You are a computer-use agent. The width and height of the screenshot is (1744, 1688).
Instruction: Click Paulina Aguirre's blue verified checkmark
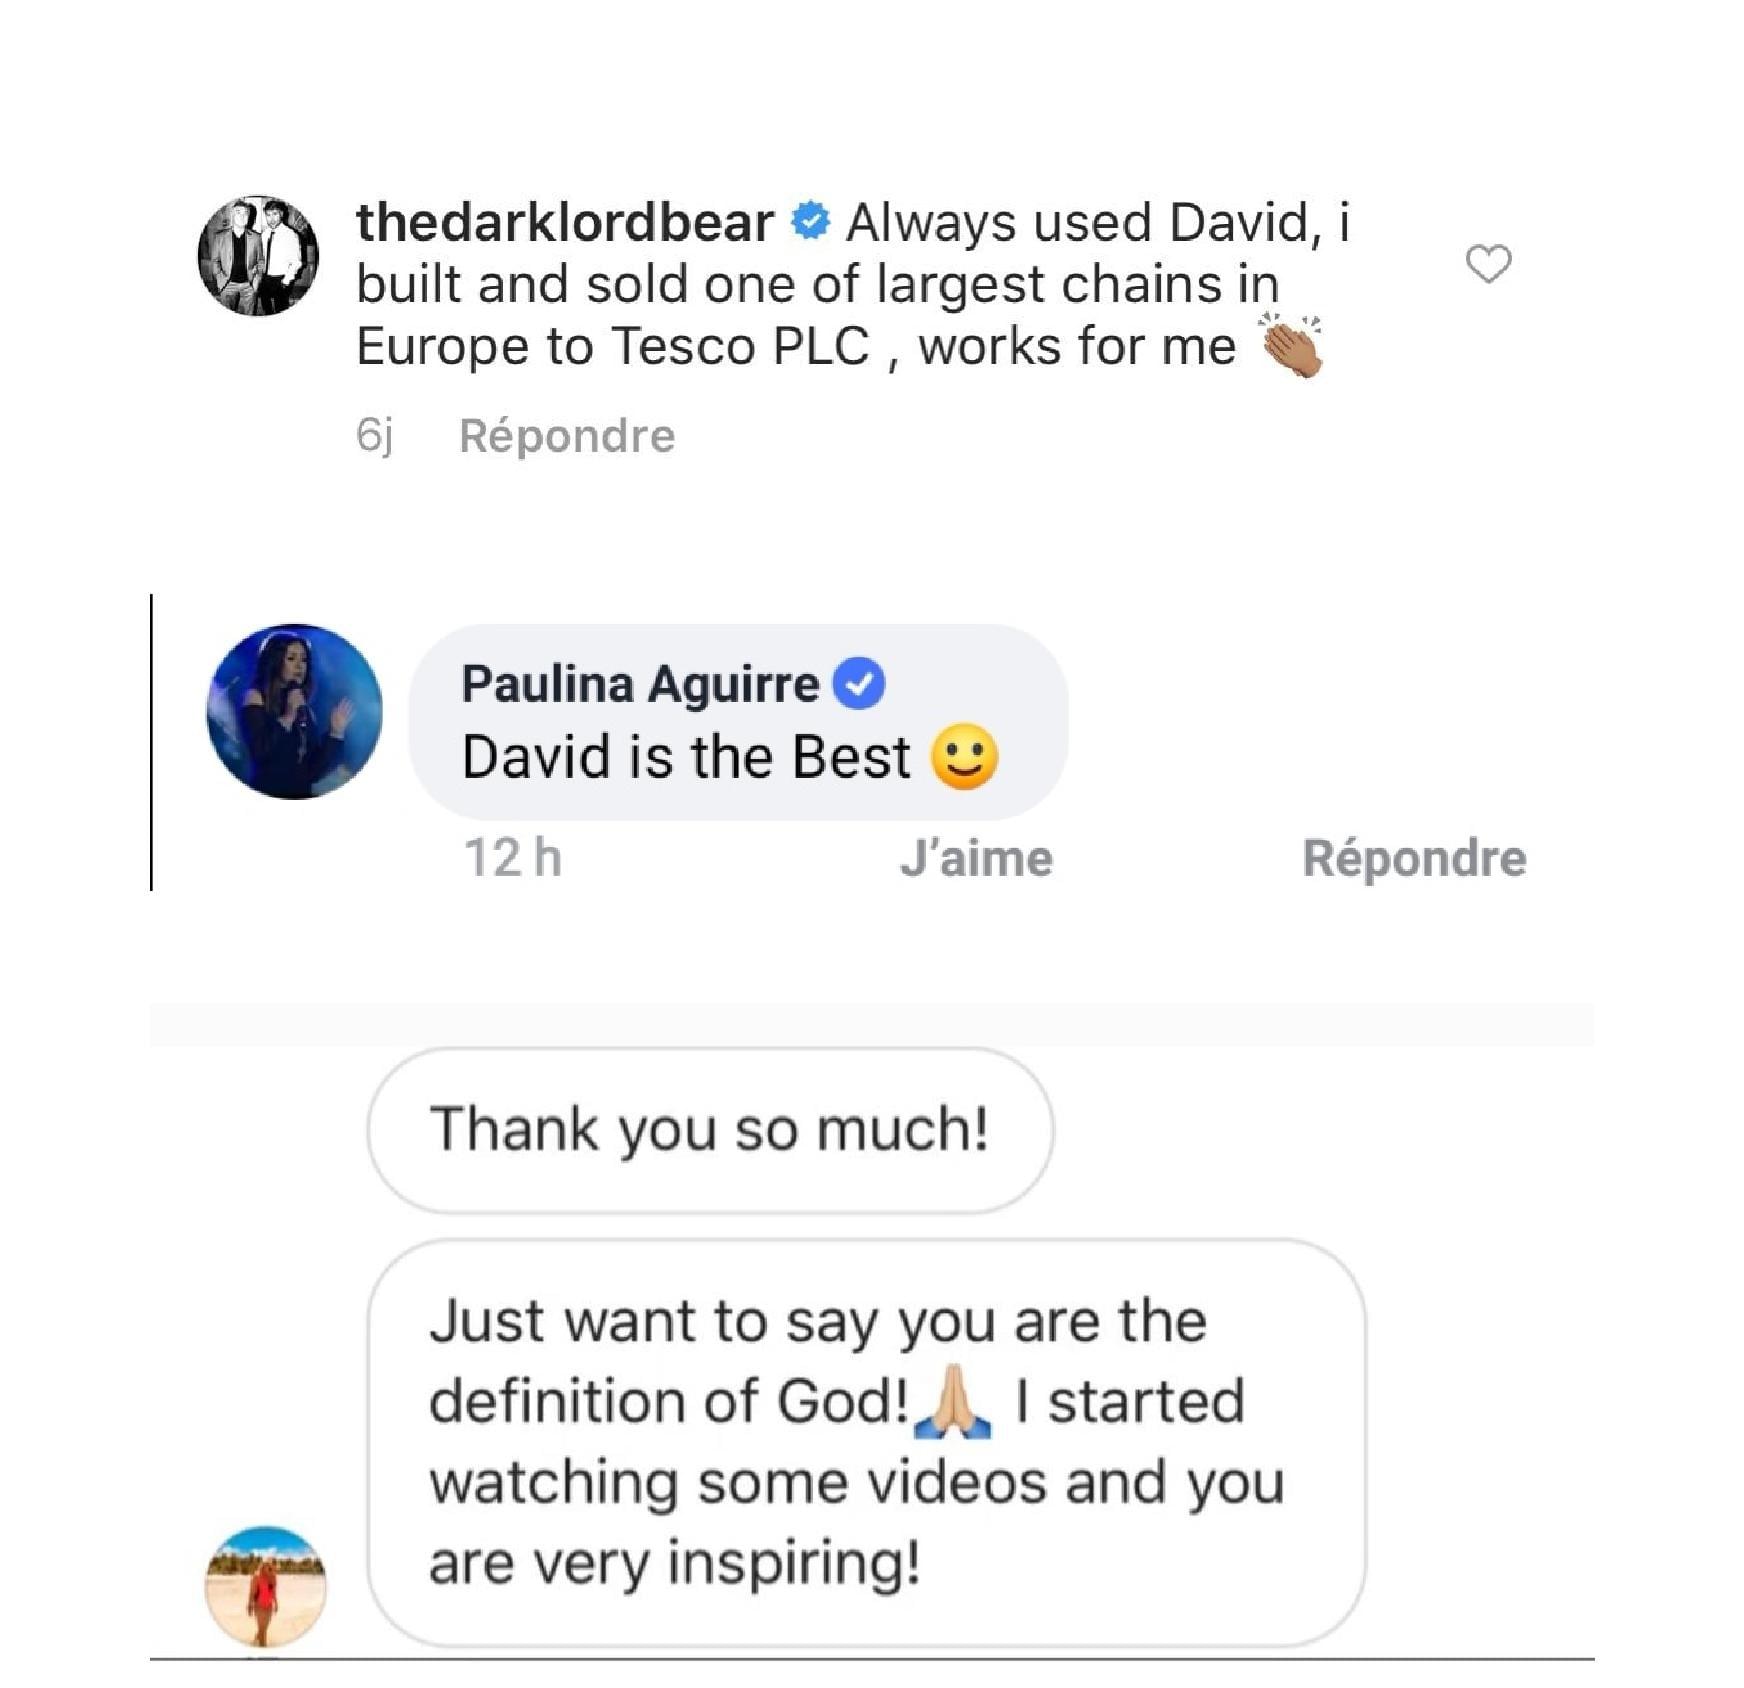(x=859, y=684)
